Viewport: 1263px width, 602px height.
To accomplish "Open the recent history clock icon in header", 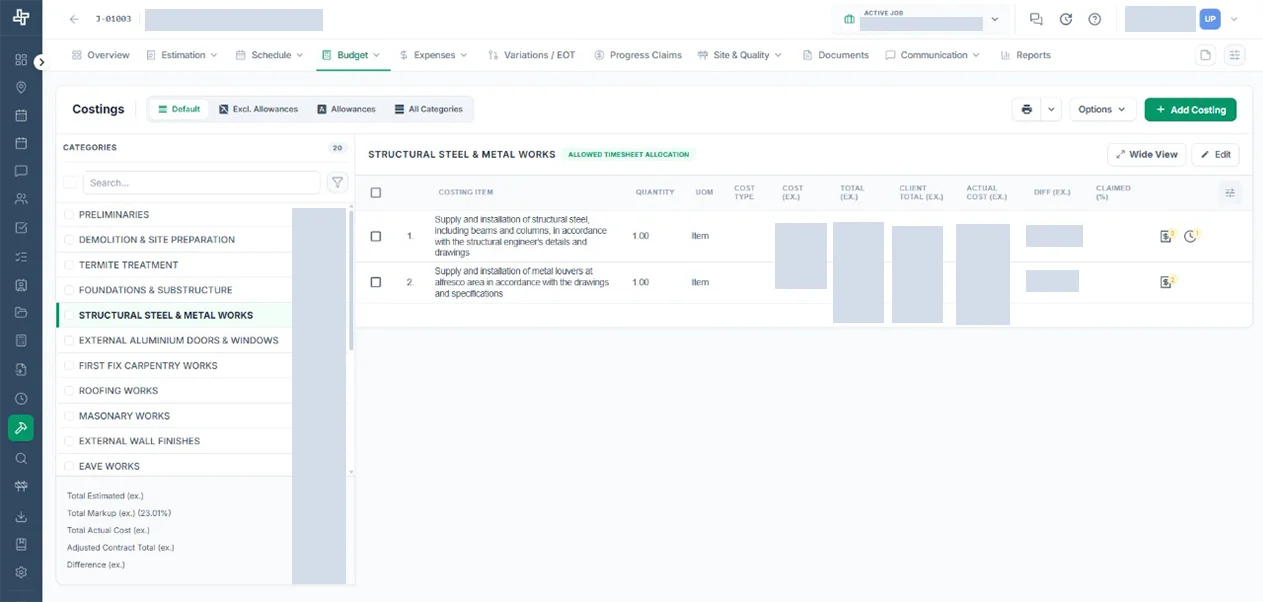I will 1066,19.
